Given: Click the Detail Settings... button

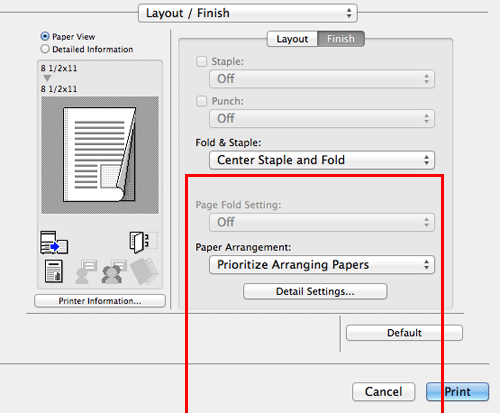Looking at the screenshot, I should 315,291.
